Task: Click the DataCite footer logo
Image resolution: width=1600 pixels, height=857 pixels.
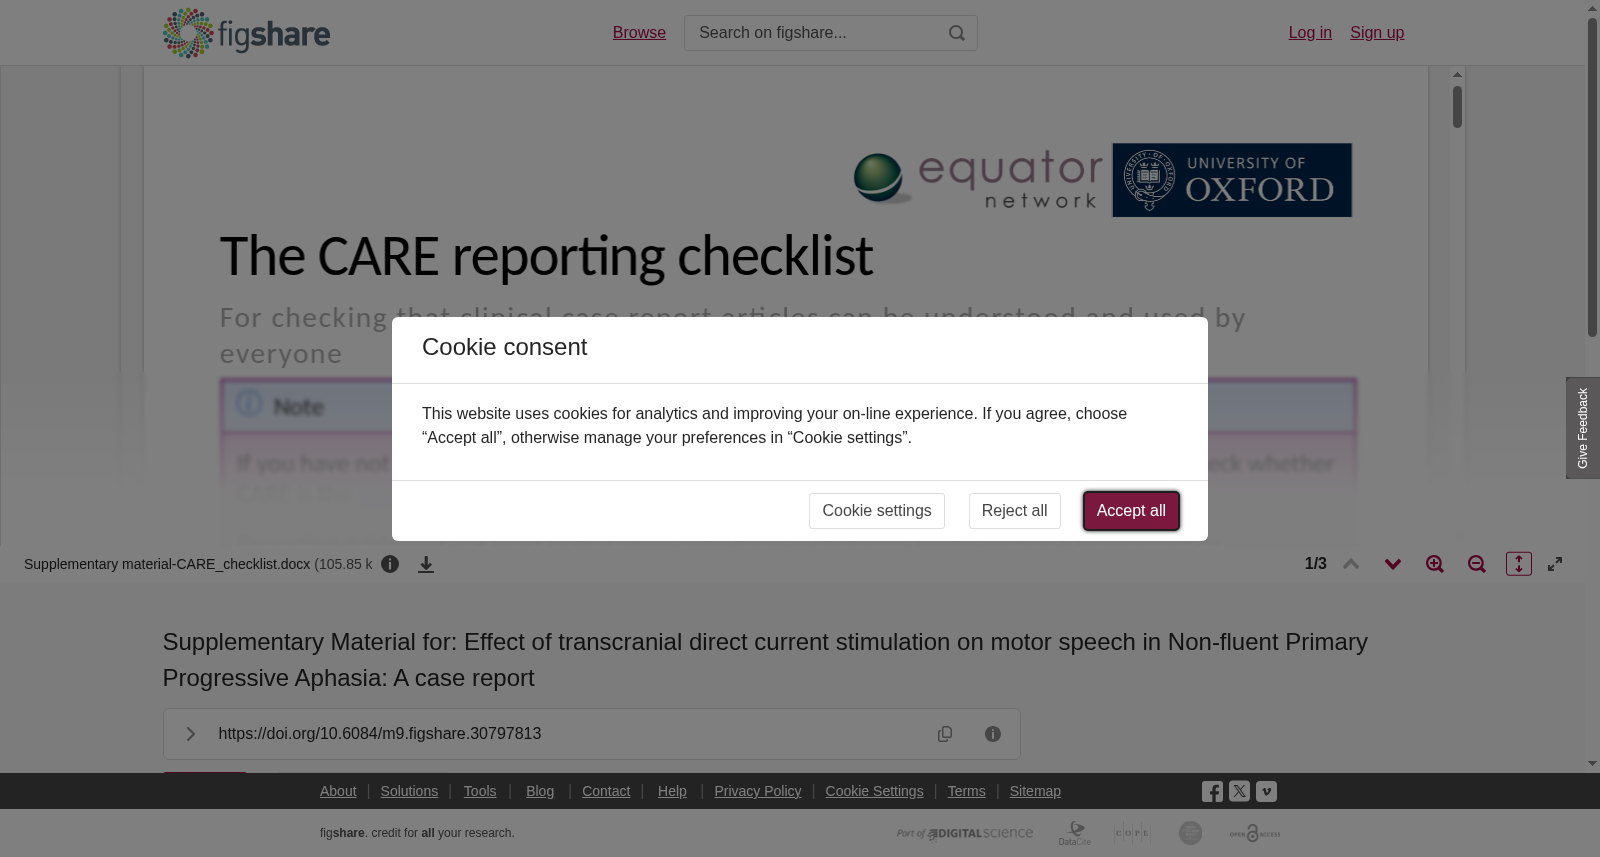Action: tap(1075, 833)
